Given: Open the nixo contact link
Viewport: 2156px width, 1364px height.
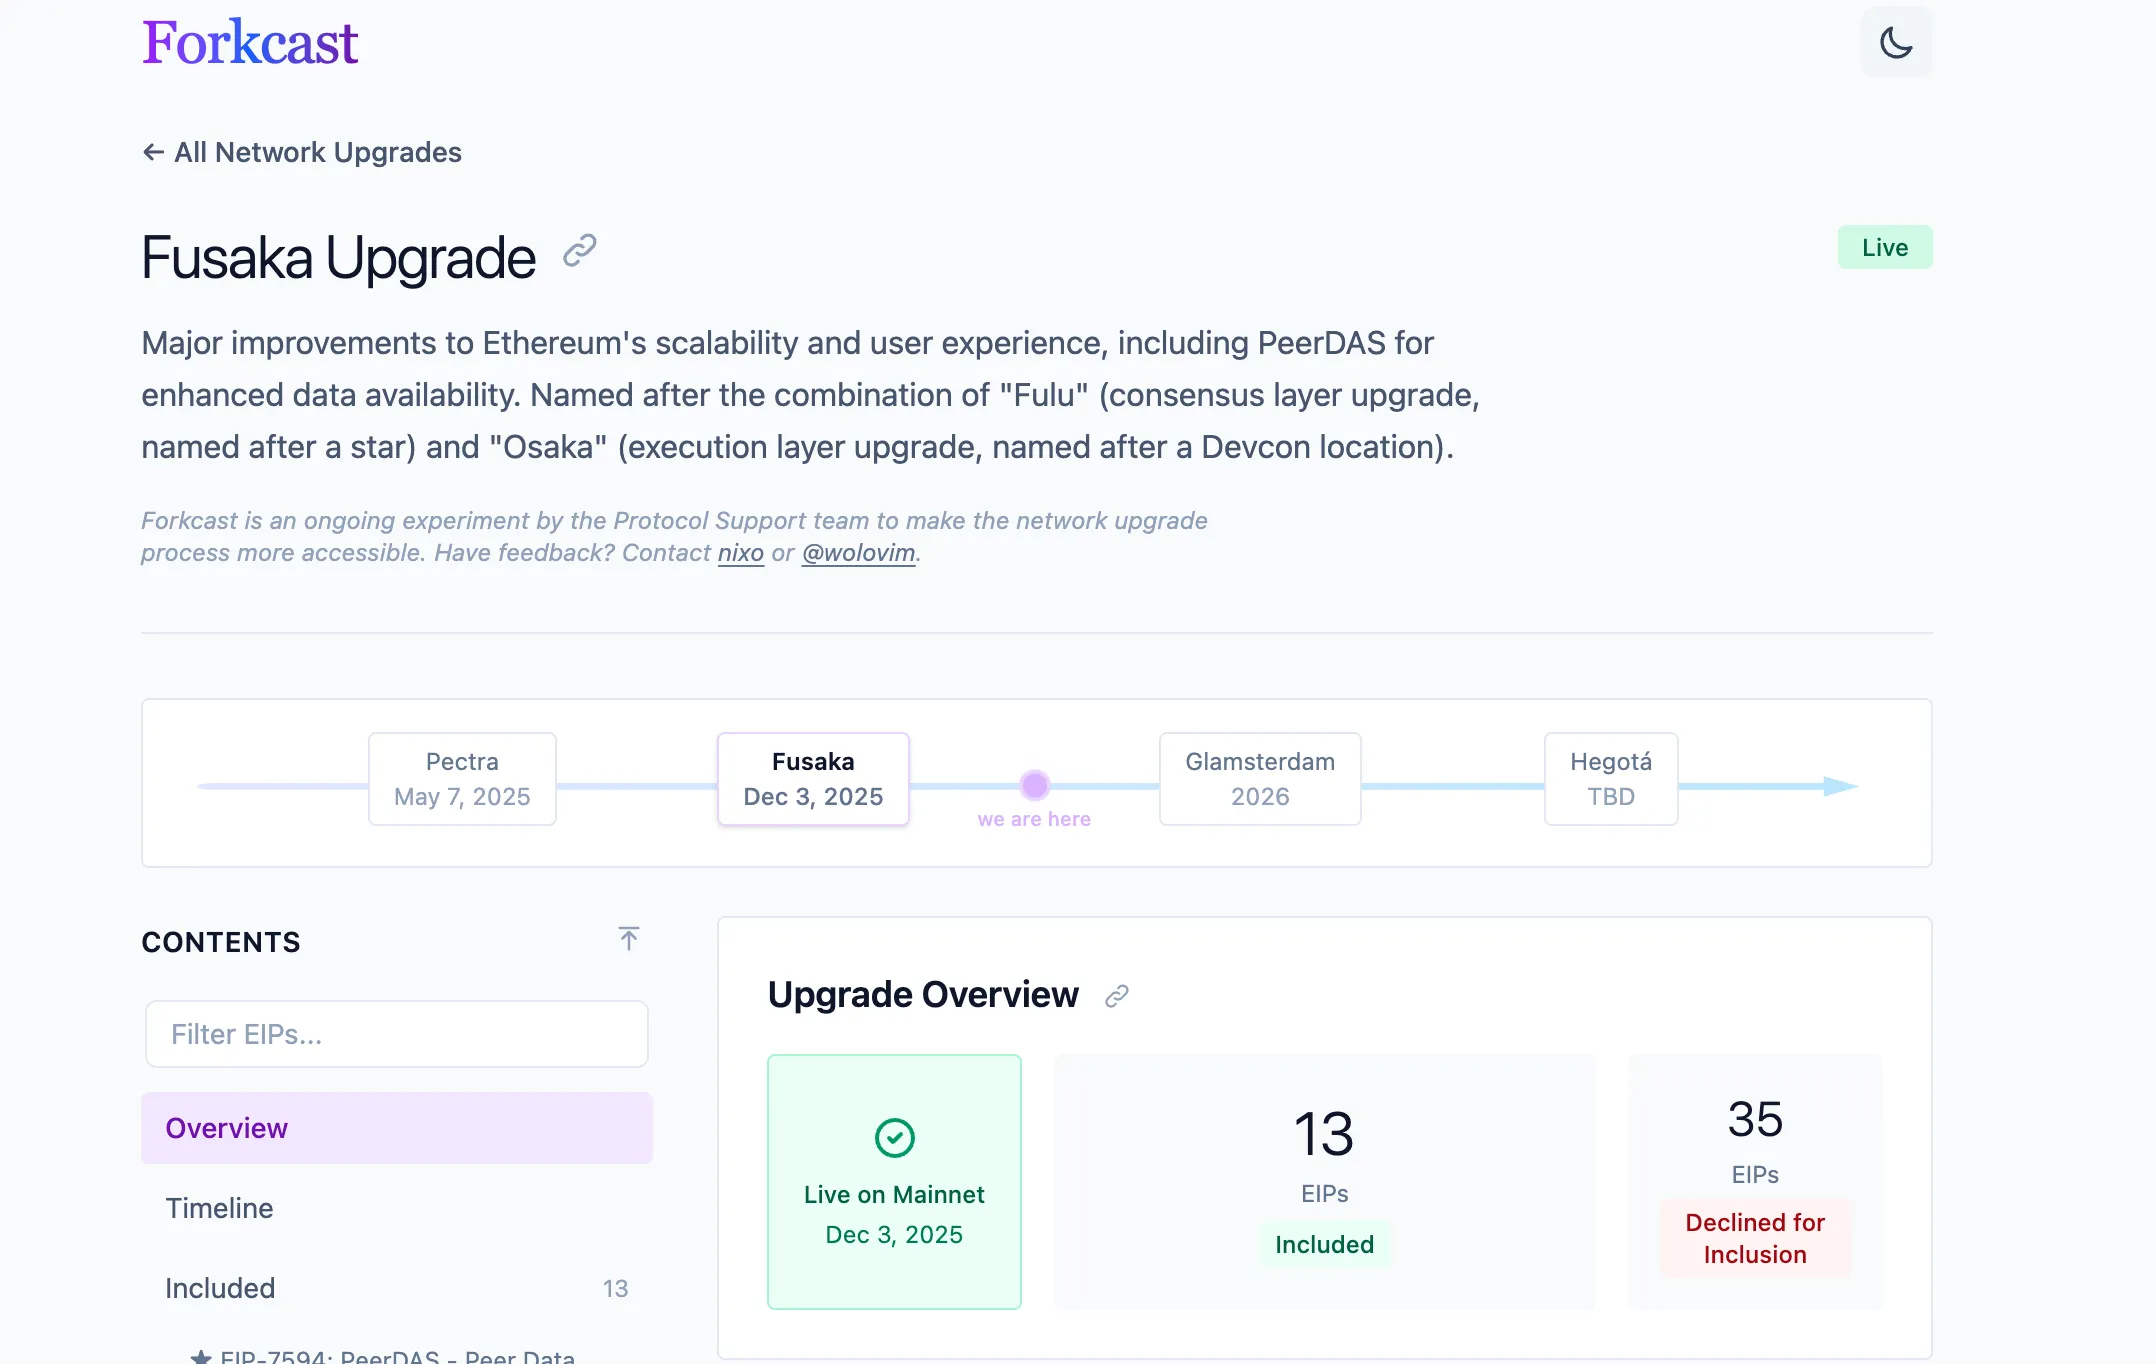Looking at the screenshot, I should 740,553.
